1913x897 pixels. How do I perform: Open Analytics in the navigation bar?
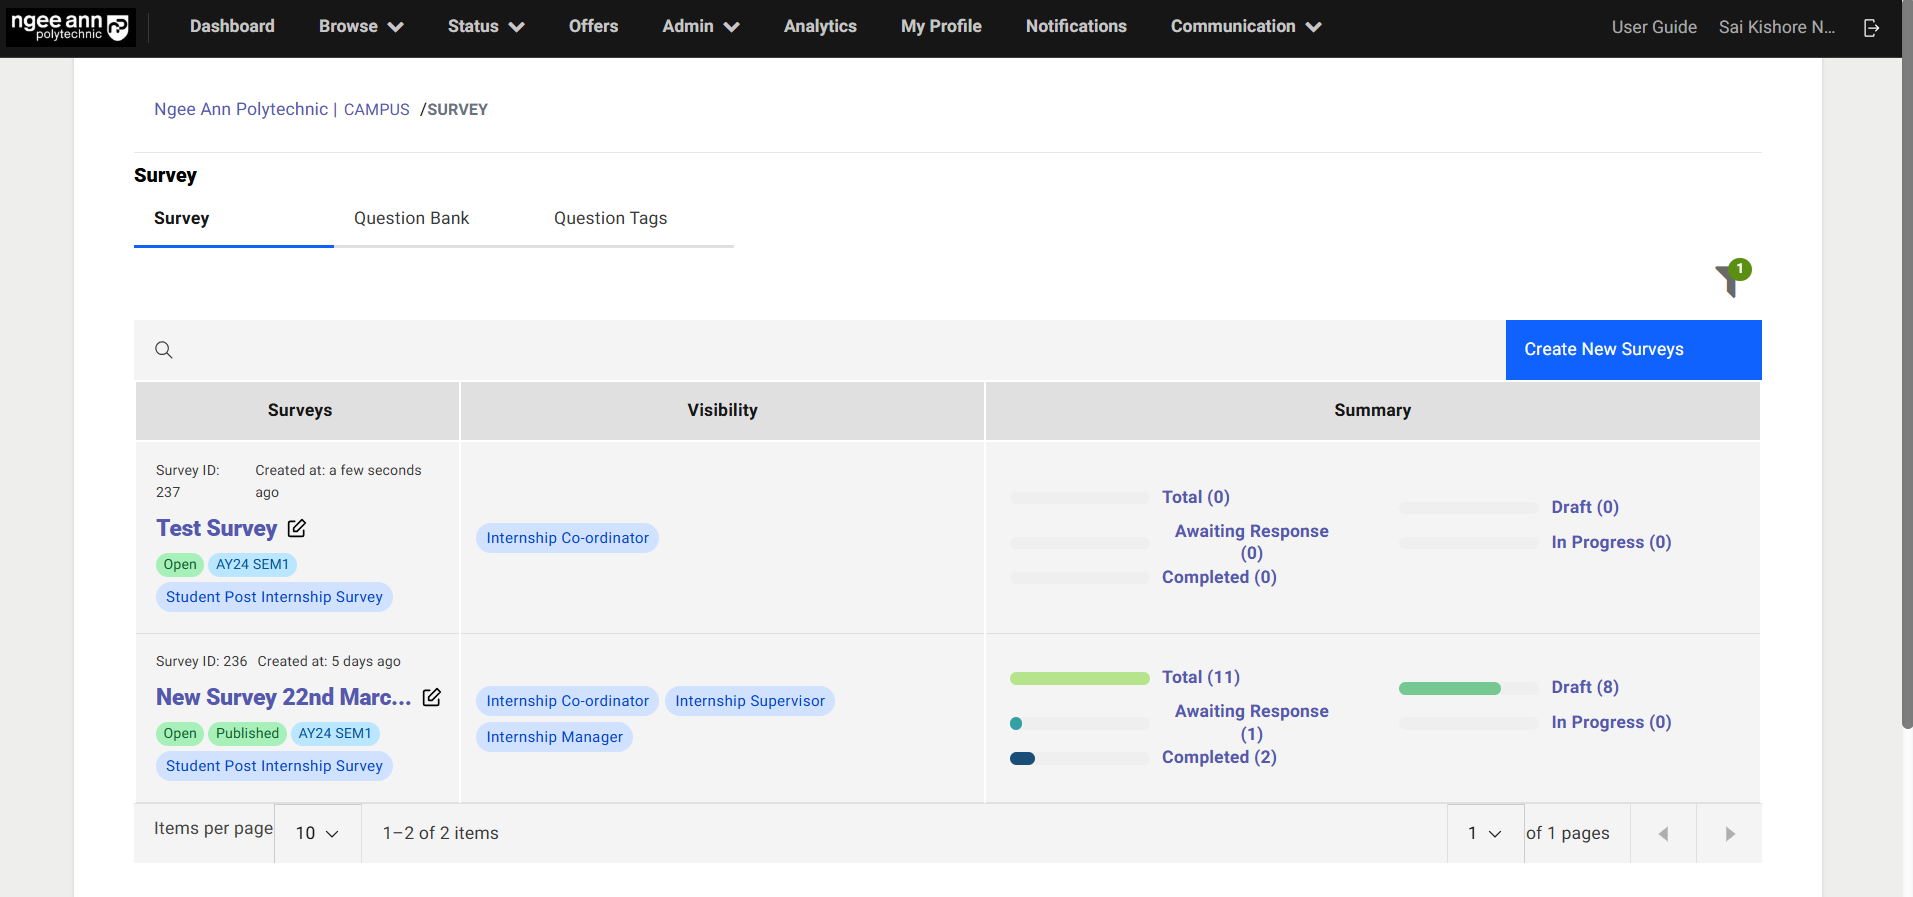[820, 27]
